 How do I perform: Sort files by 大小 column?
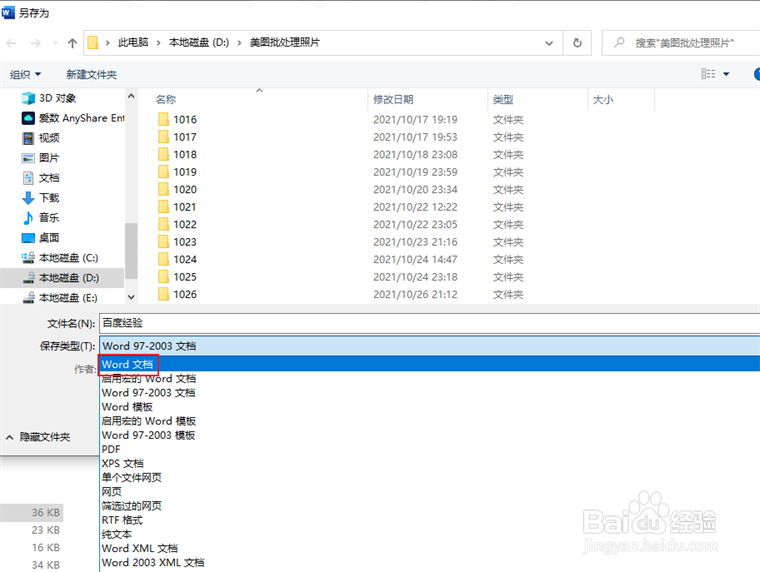coord(603,99)
